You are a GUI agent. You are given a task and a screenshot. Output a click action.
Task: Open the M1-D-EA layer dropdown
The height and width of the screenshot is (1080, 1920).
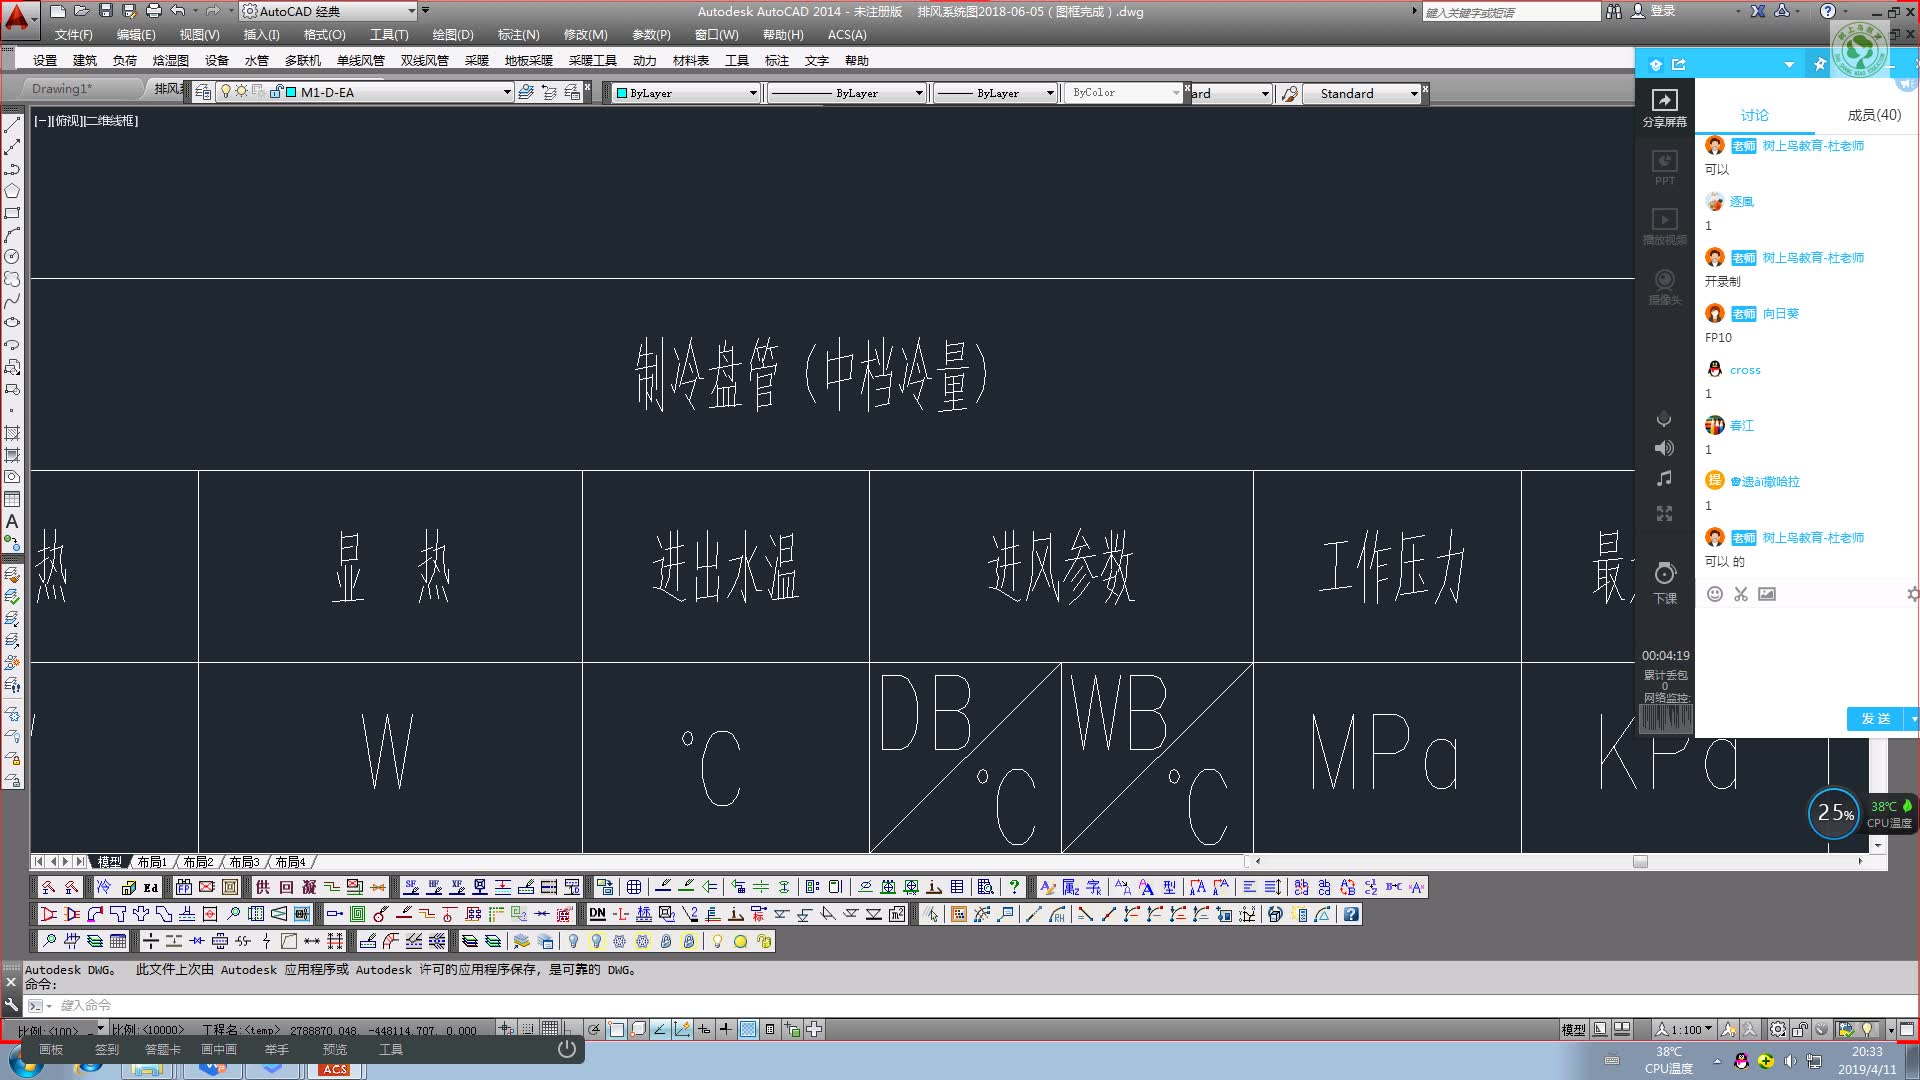pos(364,92)
